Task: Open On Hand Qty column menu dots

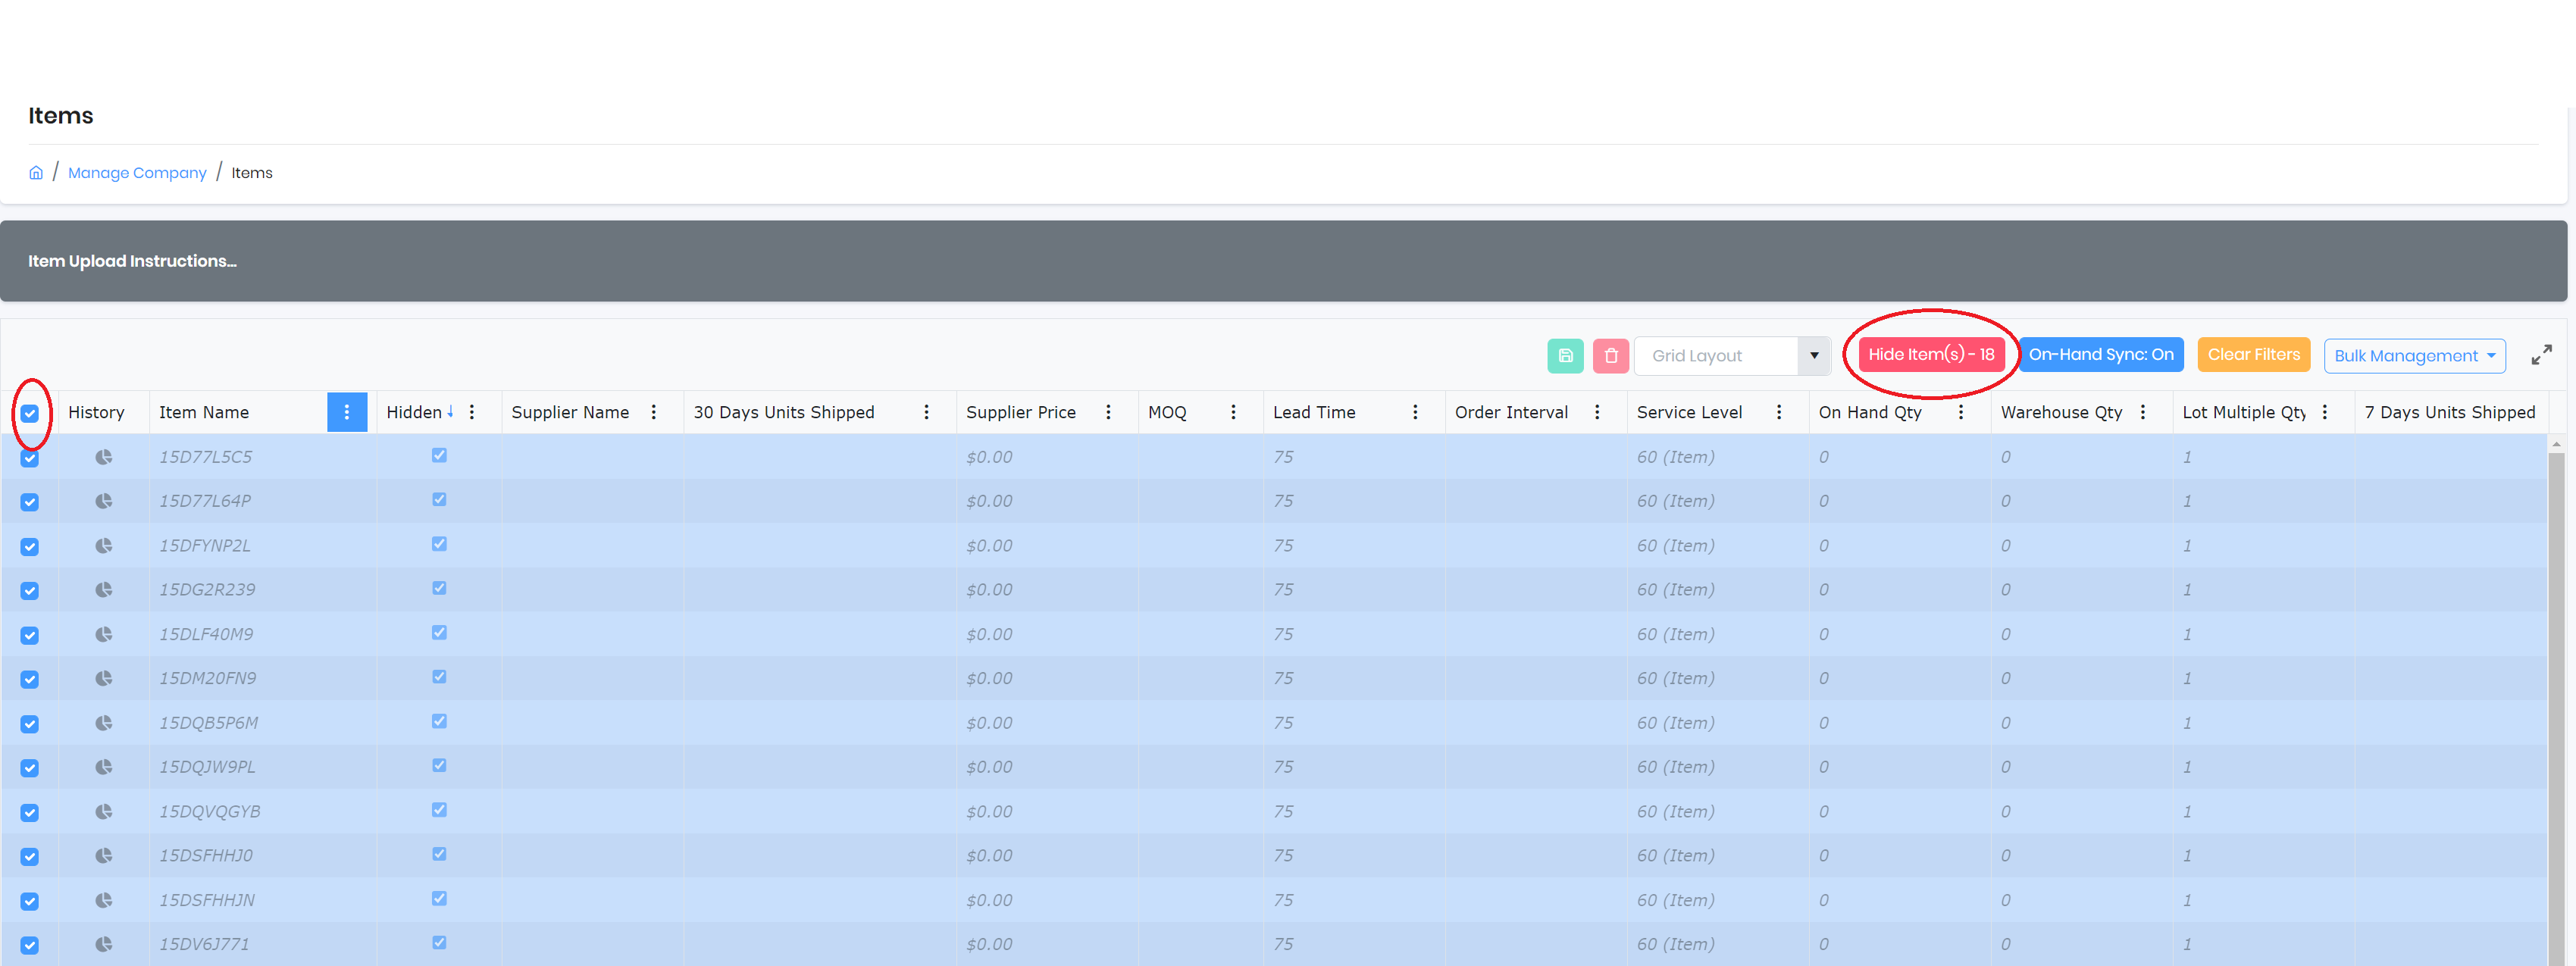Action: [x=1961, y=412]
